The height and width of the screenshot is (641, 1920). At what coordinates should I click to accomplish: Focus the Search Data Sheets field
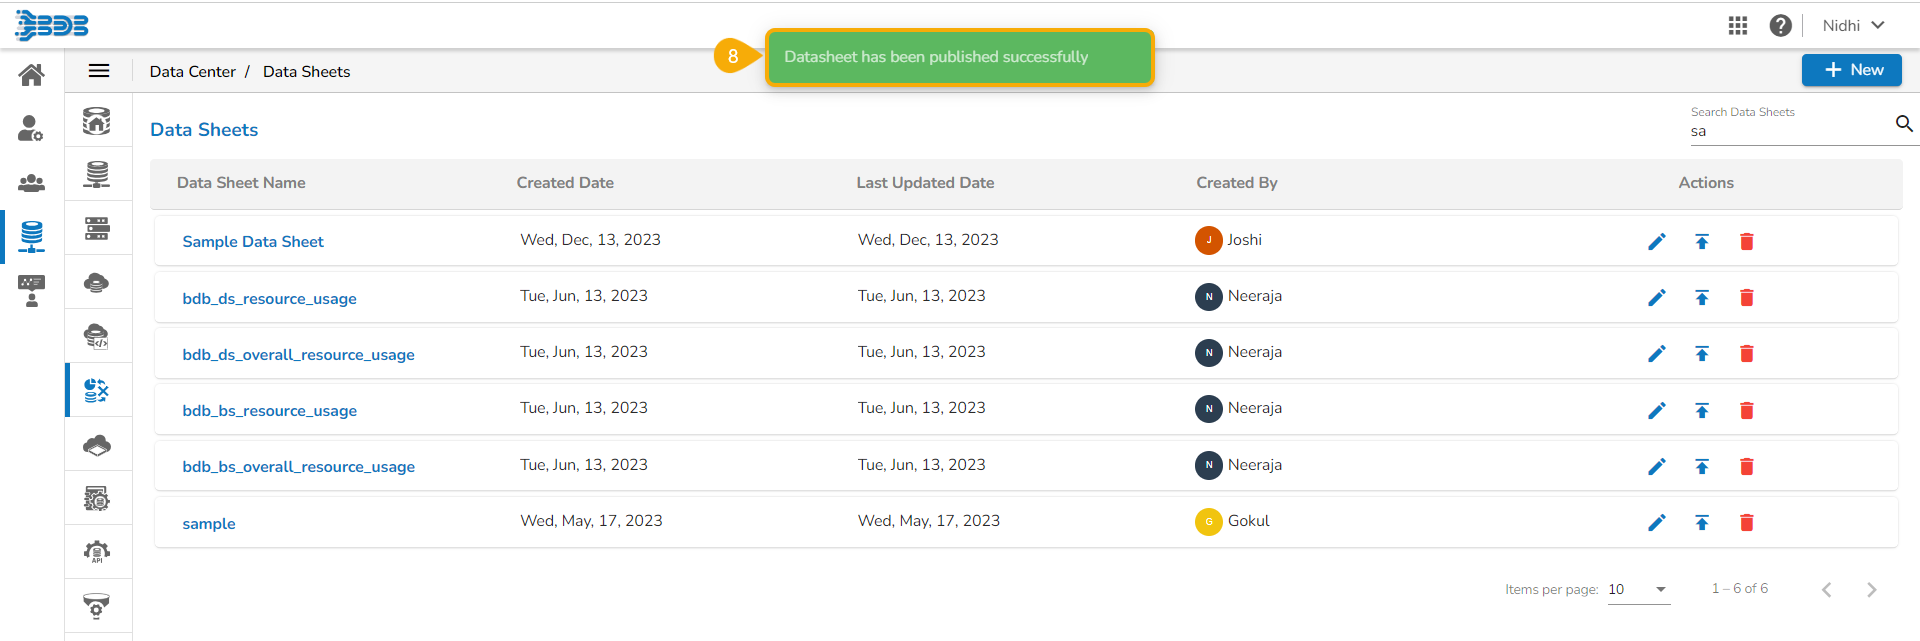click(1785, 132)
